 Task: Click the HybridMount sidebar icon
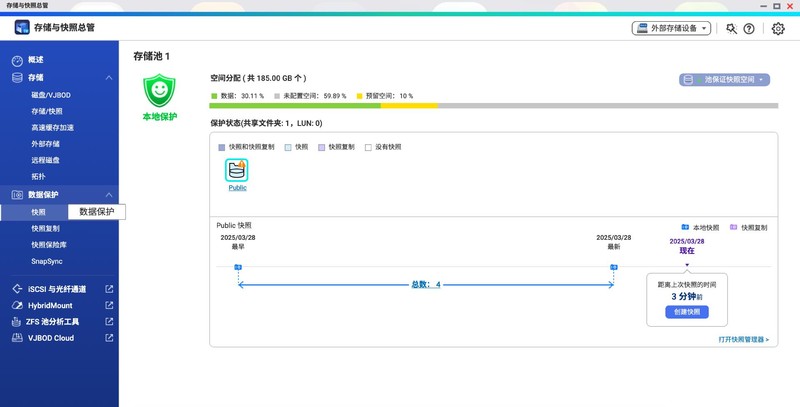17,306
